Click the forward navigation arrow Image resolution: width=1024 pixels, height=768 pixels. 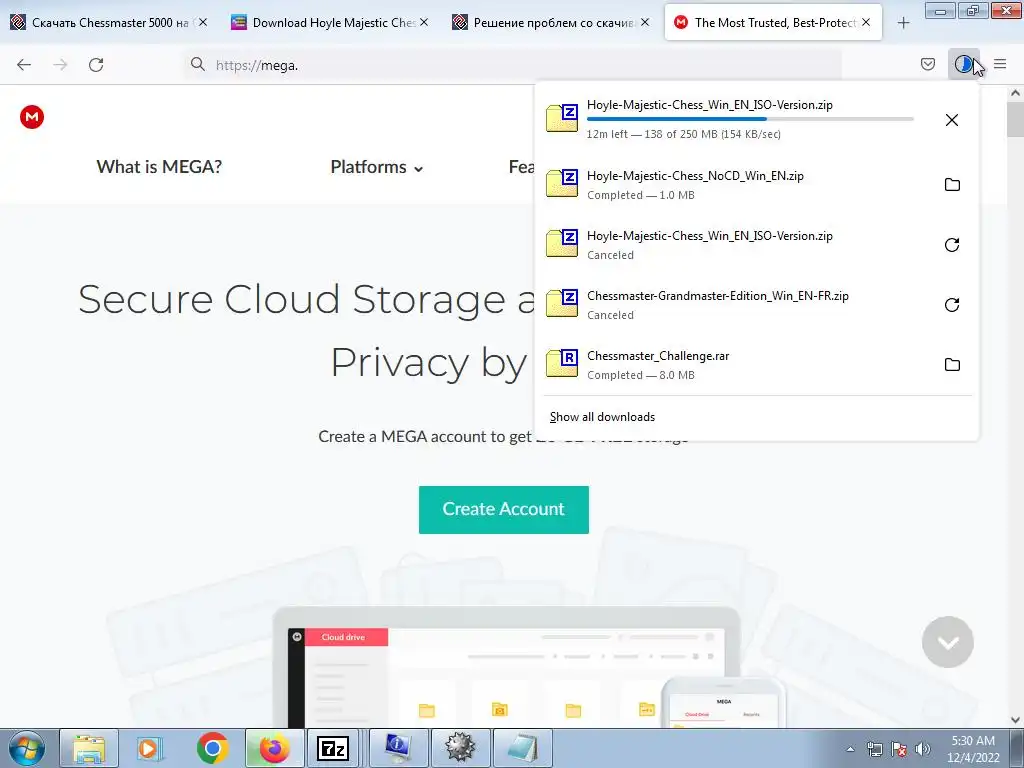pyautogui.click(x=60, y=65)
